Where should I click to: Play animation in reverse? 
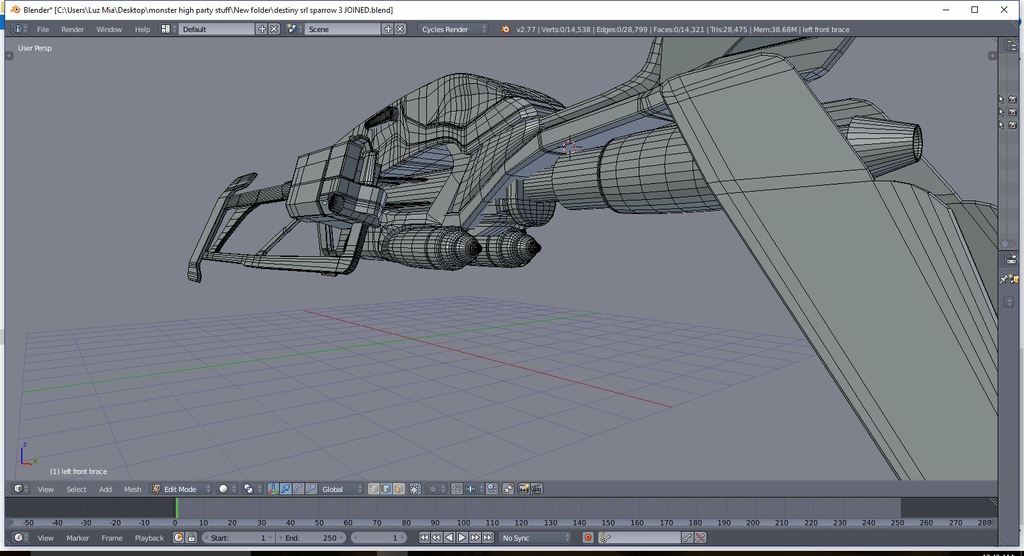(449, 538)
